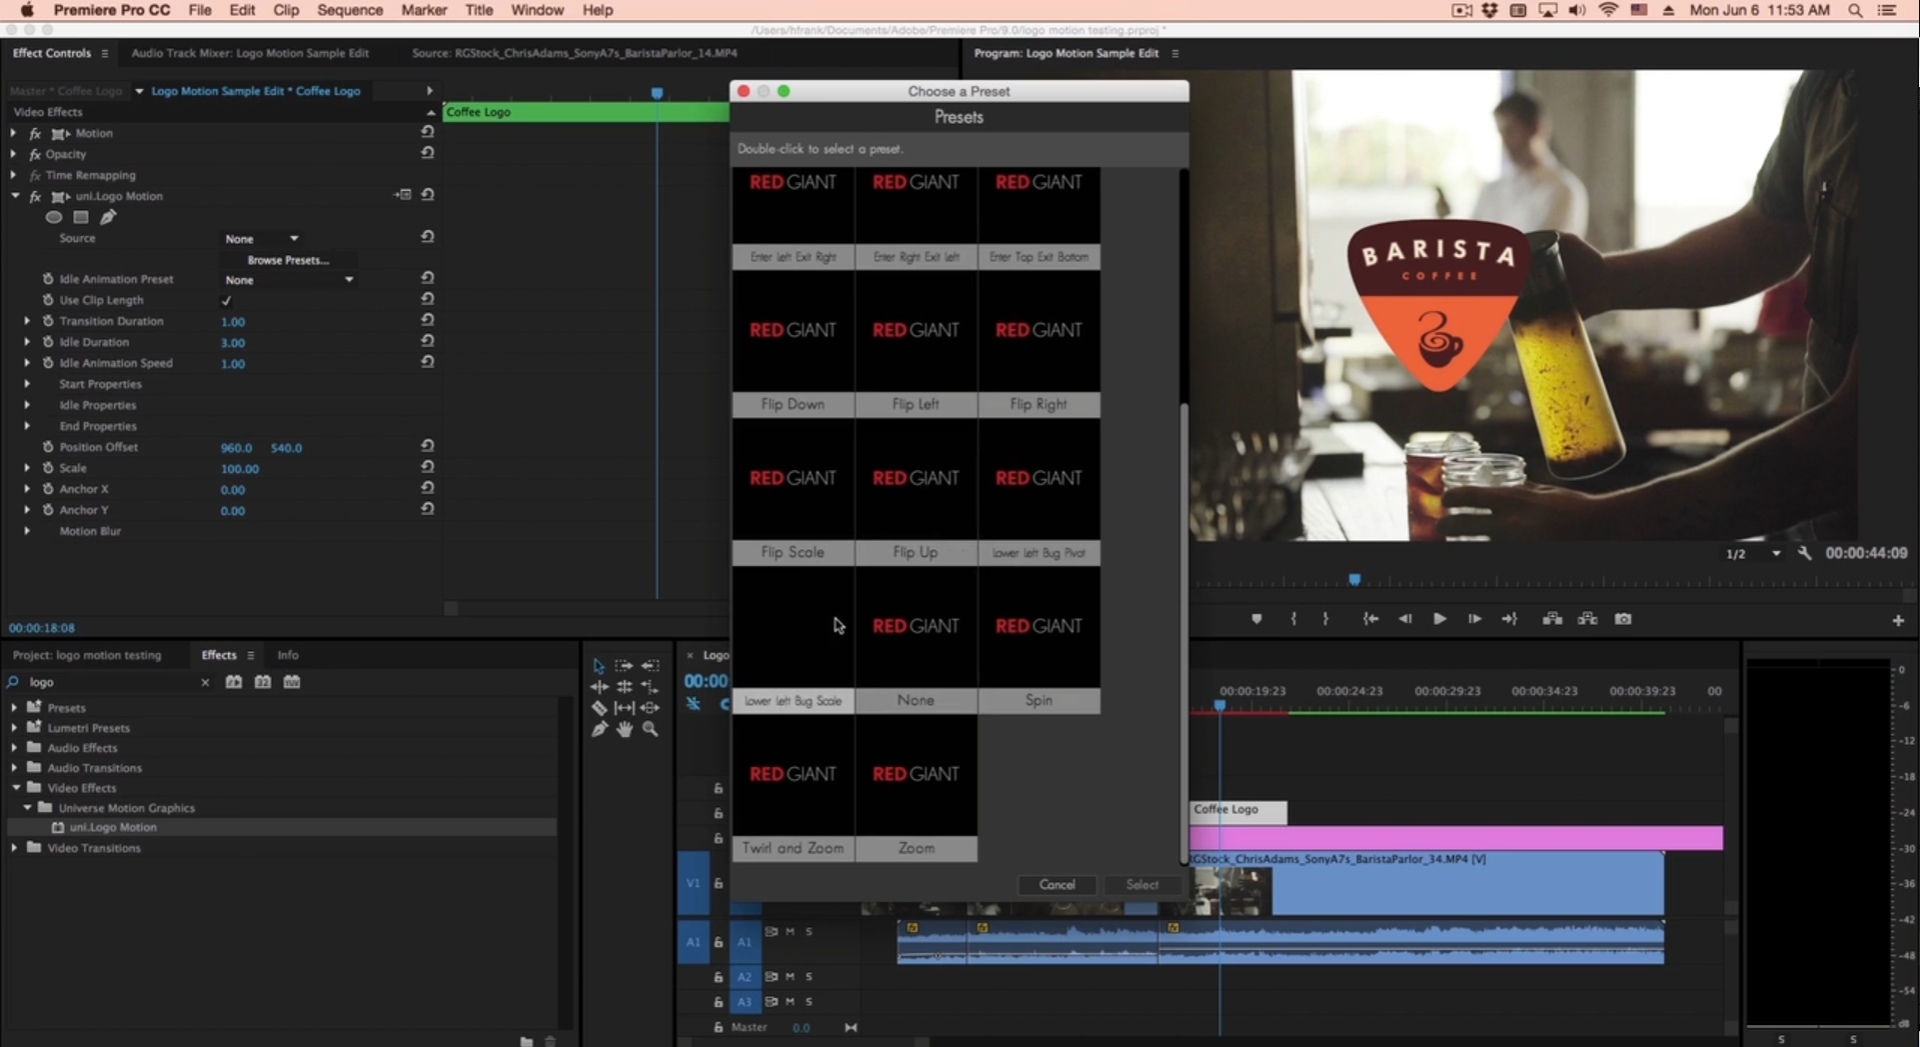Create ellipse mask for uni.Logo Motion
This screenshot has height=1047, width=1920.
click(54, 217)
